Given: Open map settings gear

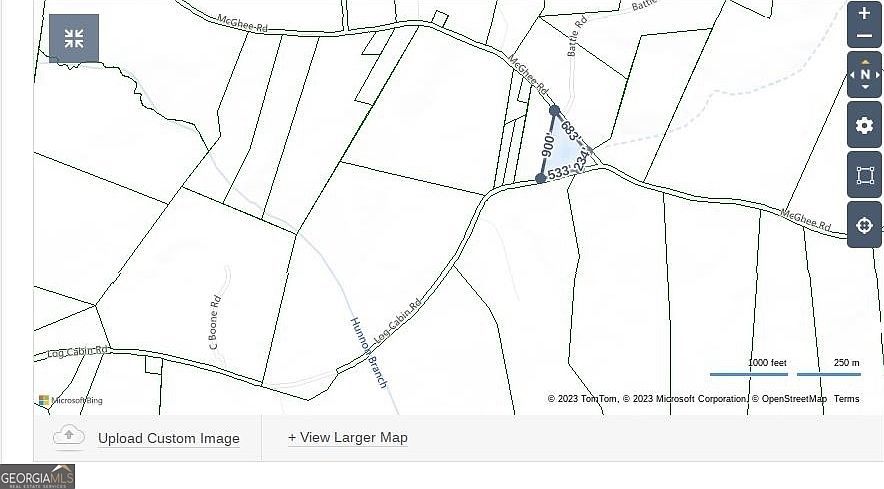Looking at the screenshot, I should (864, 125).
